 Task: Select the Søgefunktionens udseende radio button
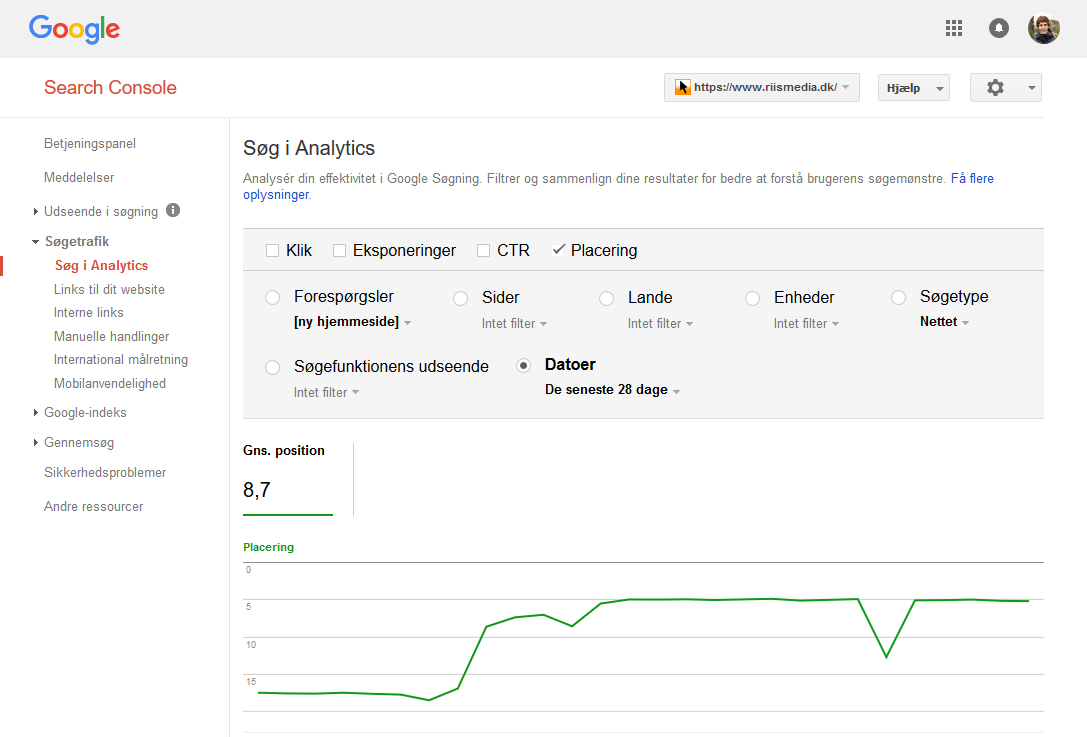pos(272,367)
